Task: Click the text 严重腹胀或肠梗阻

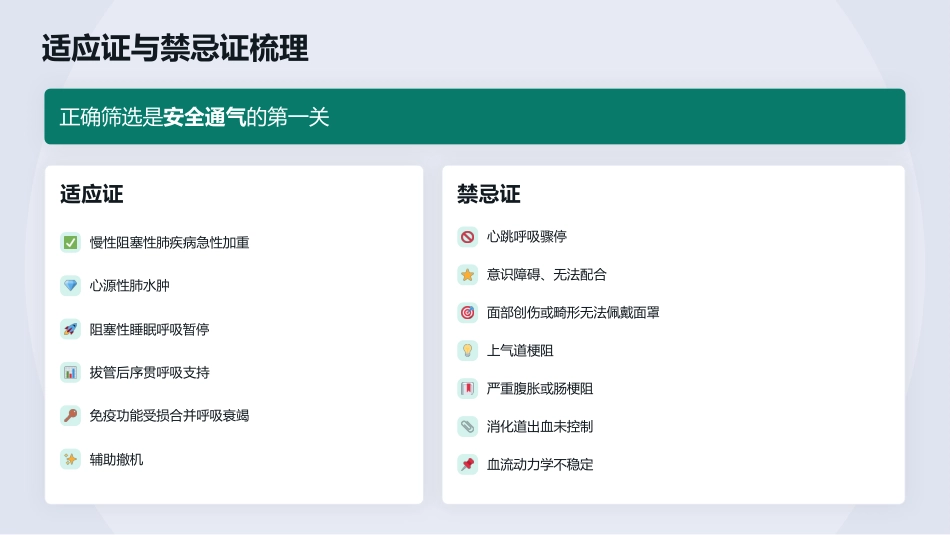Action: pos(540,388)
